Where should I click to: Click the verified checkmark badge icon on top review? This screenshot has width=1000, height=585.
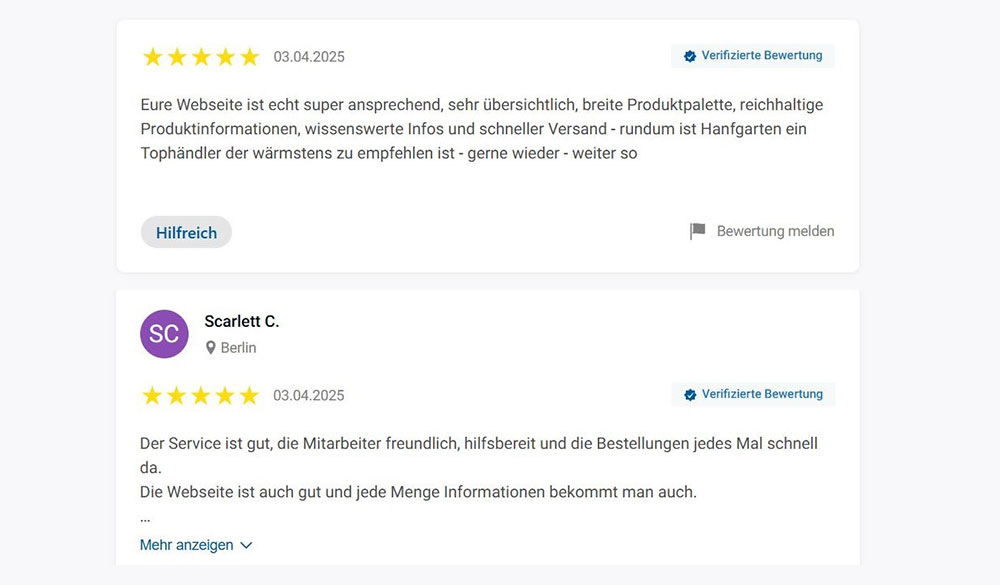[x=688, y=55]
